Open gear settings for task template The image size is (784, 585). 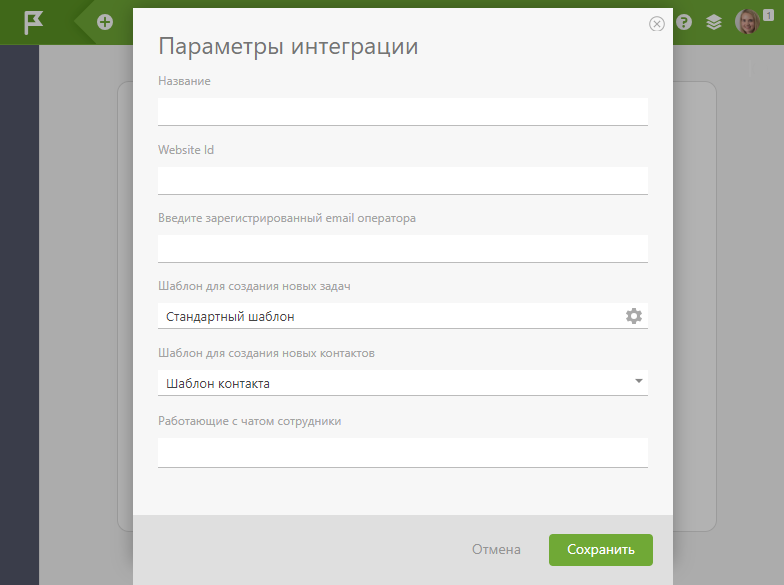pyautogui.click(x=634, y=316)
